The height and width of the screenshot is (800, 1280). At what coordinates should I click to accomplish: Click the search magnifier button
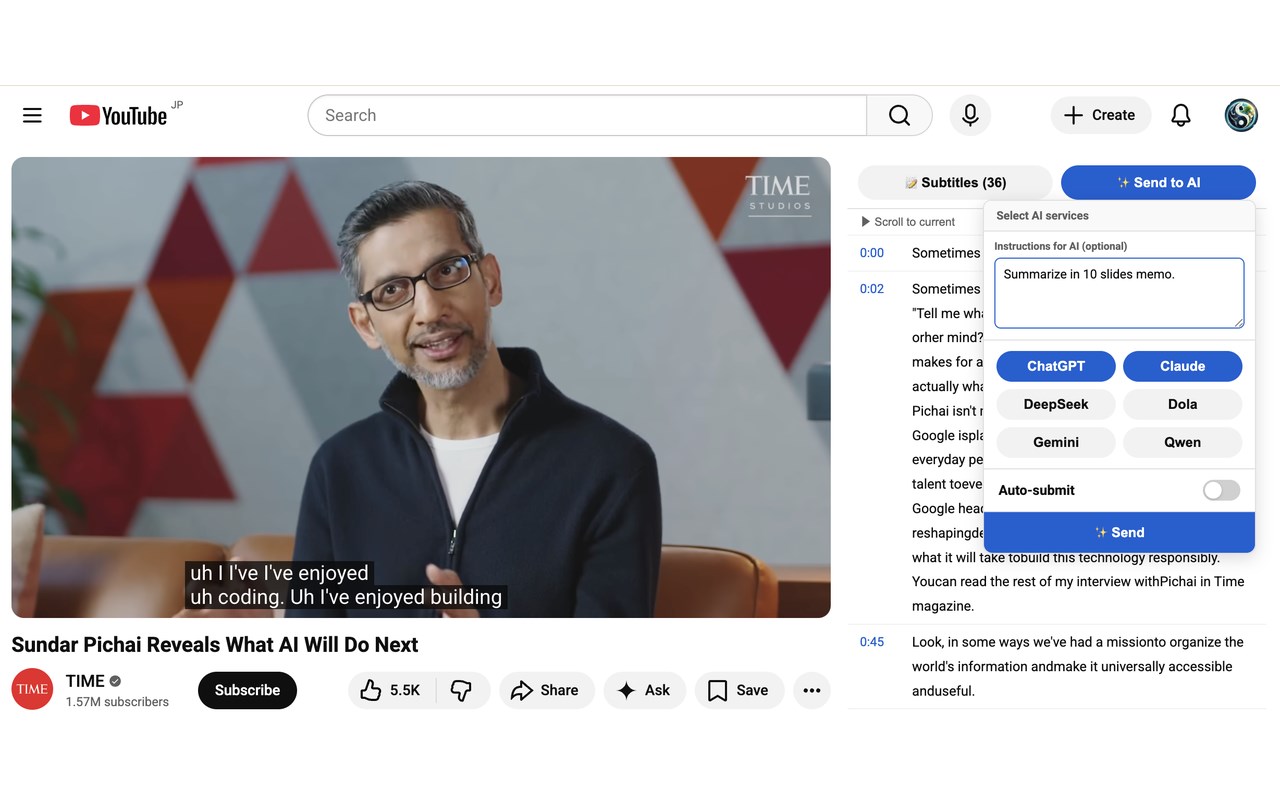(899, 115)
